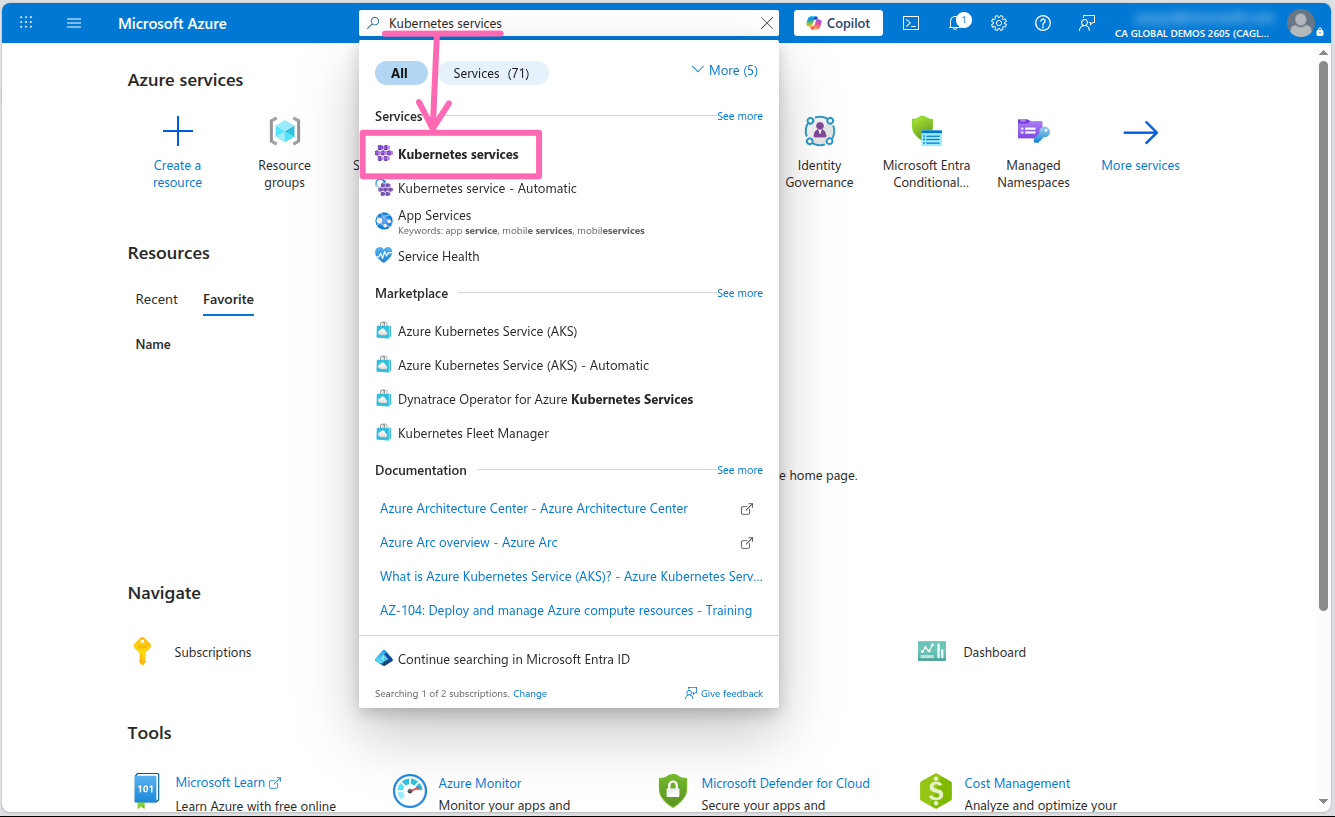This screenshot has width=1335, height=817.
Task: Open Microsoft Learn tool icon
Action: (x=146, y=790)
